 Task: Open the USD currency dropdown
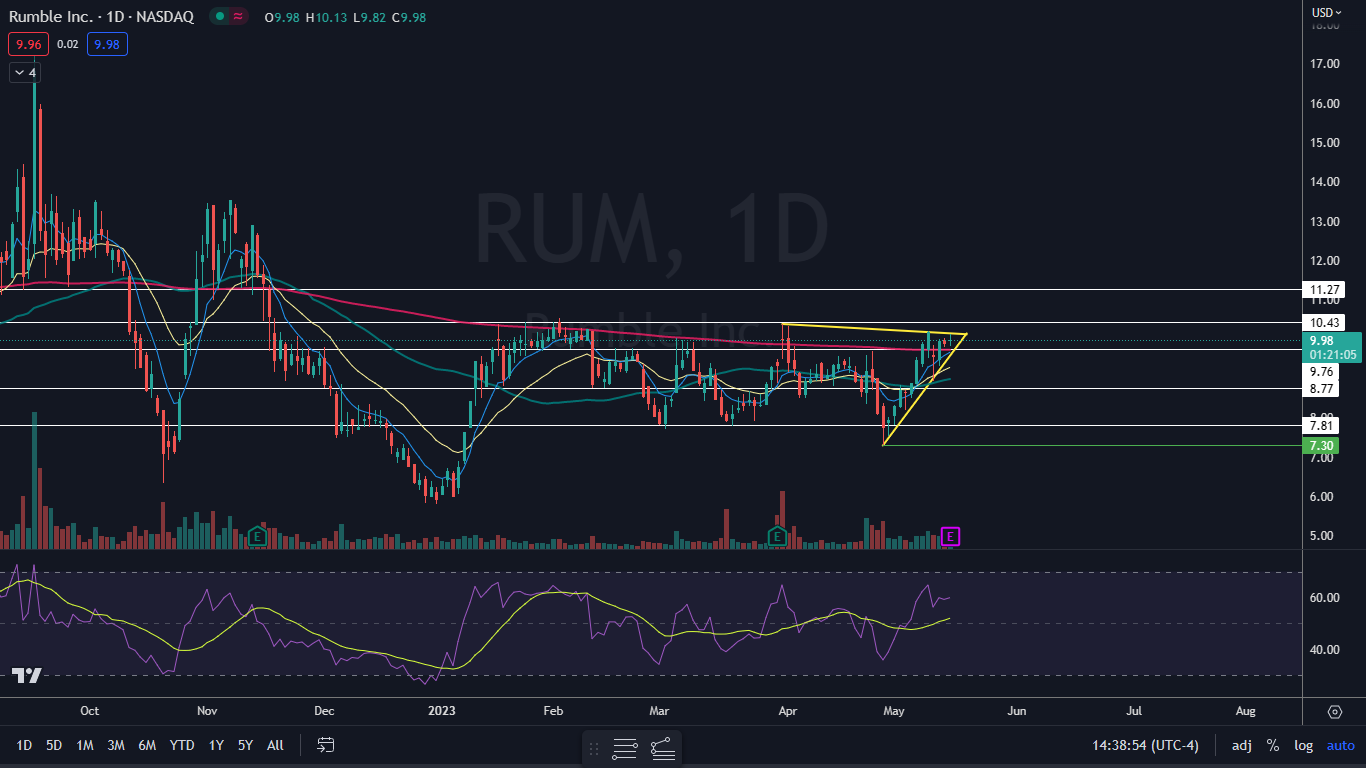coord(1327,12)
